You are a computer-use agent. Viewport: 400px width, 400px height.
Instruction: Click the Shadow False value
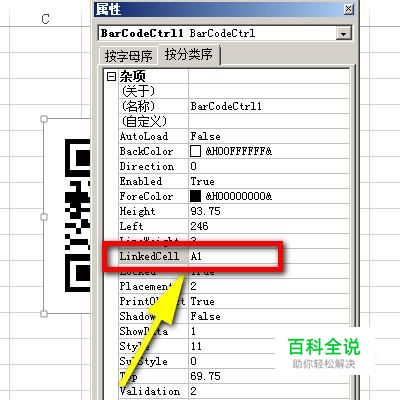point(269,316)
